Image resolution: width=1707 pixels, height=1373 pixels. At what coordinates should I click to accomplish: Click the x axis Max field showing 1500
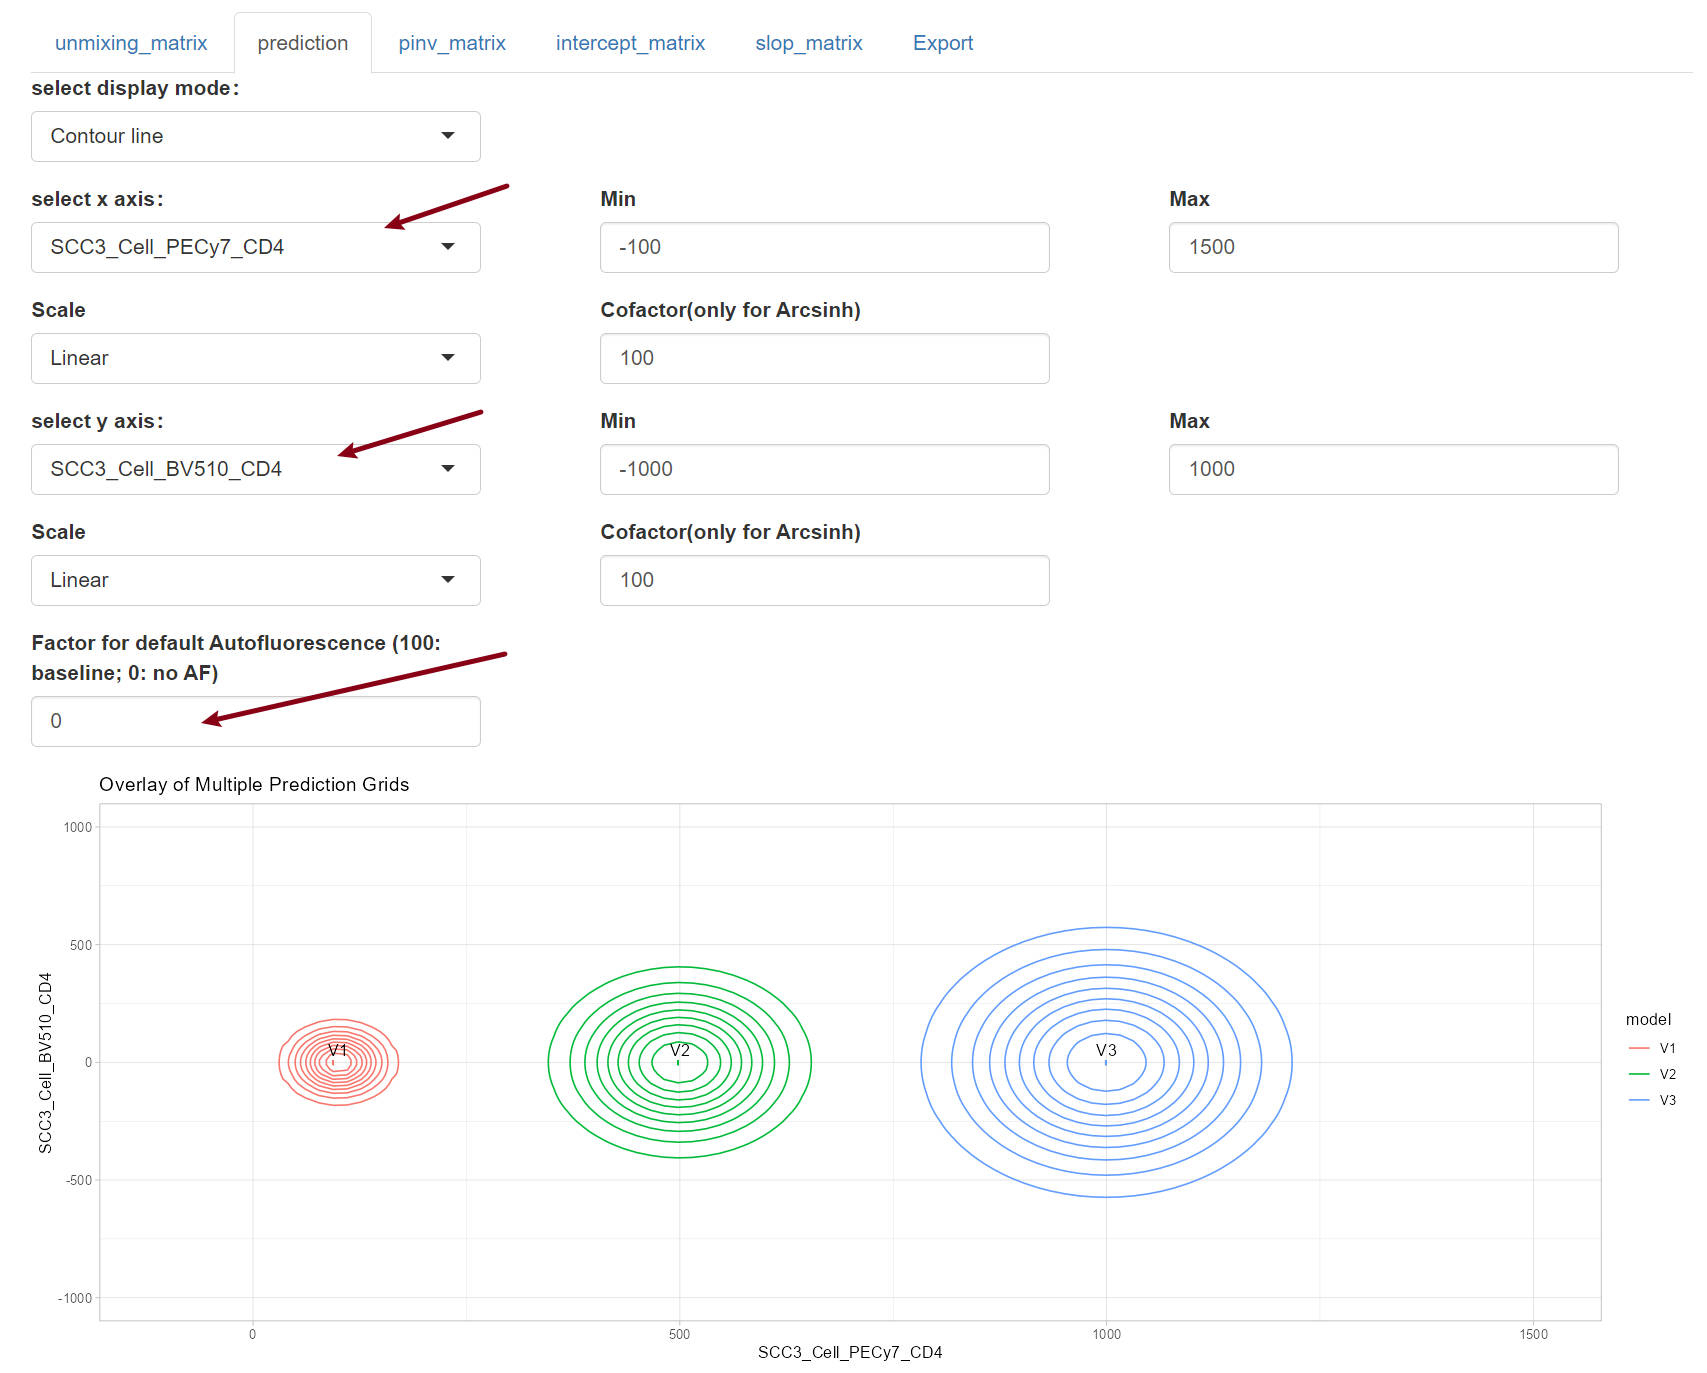point(1392,247)
